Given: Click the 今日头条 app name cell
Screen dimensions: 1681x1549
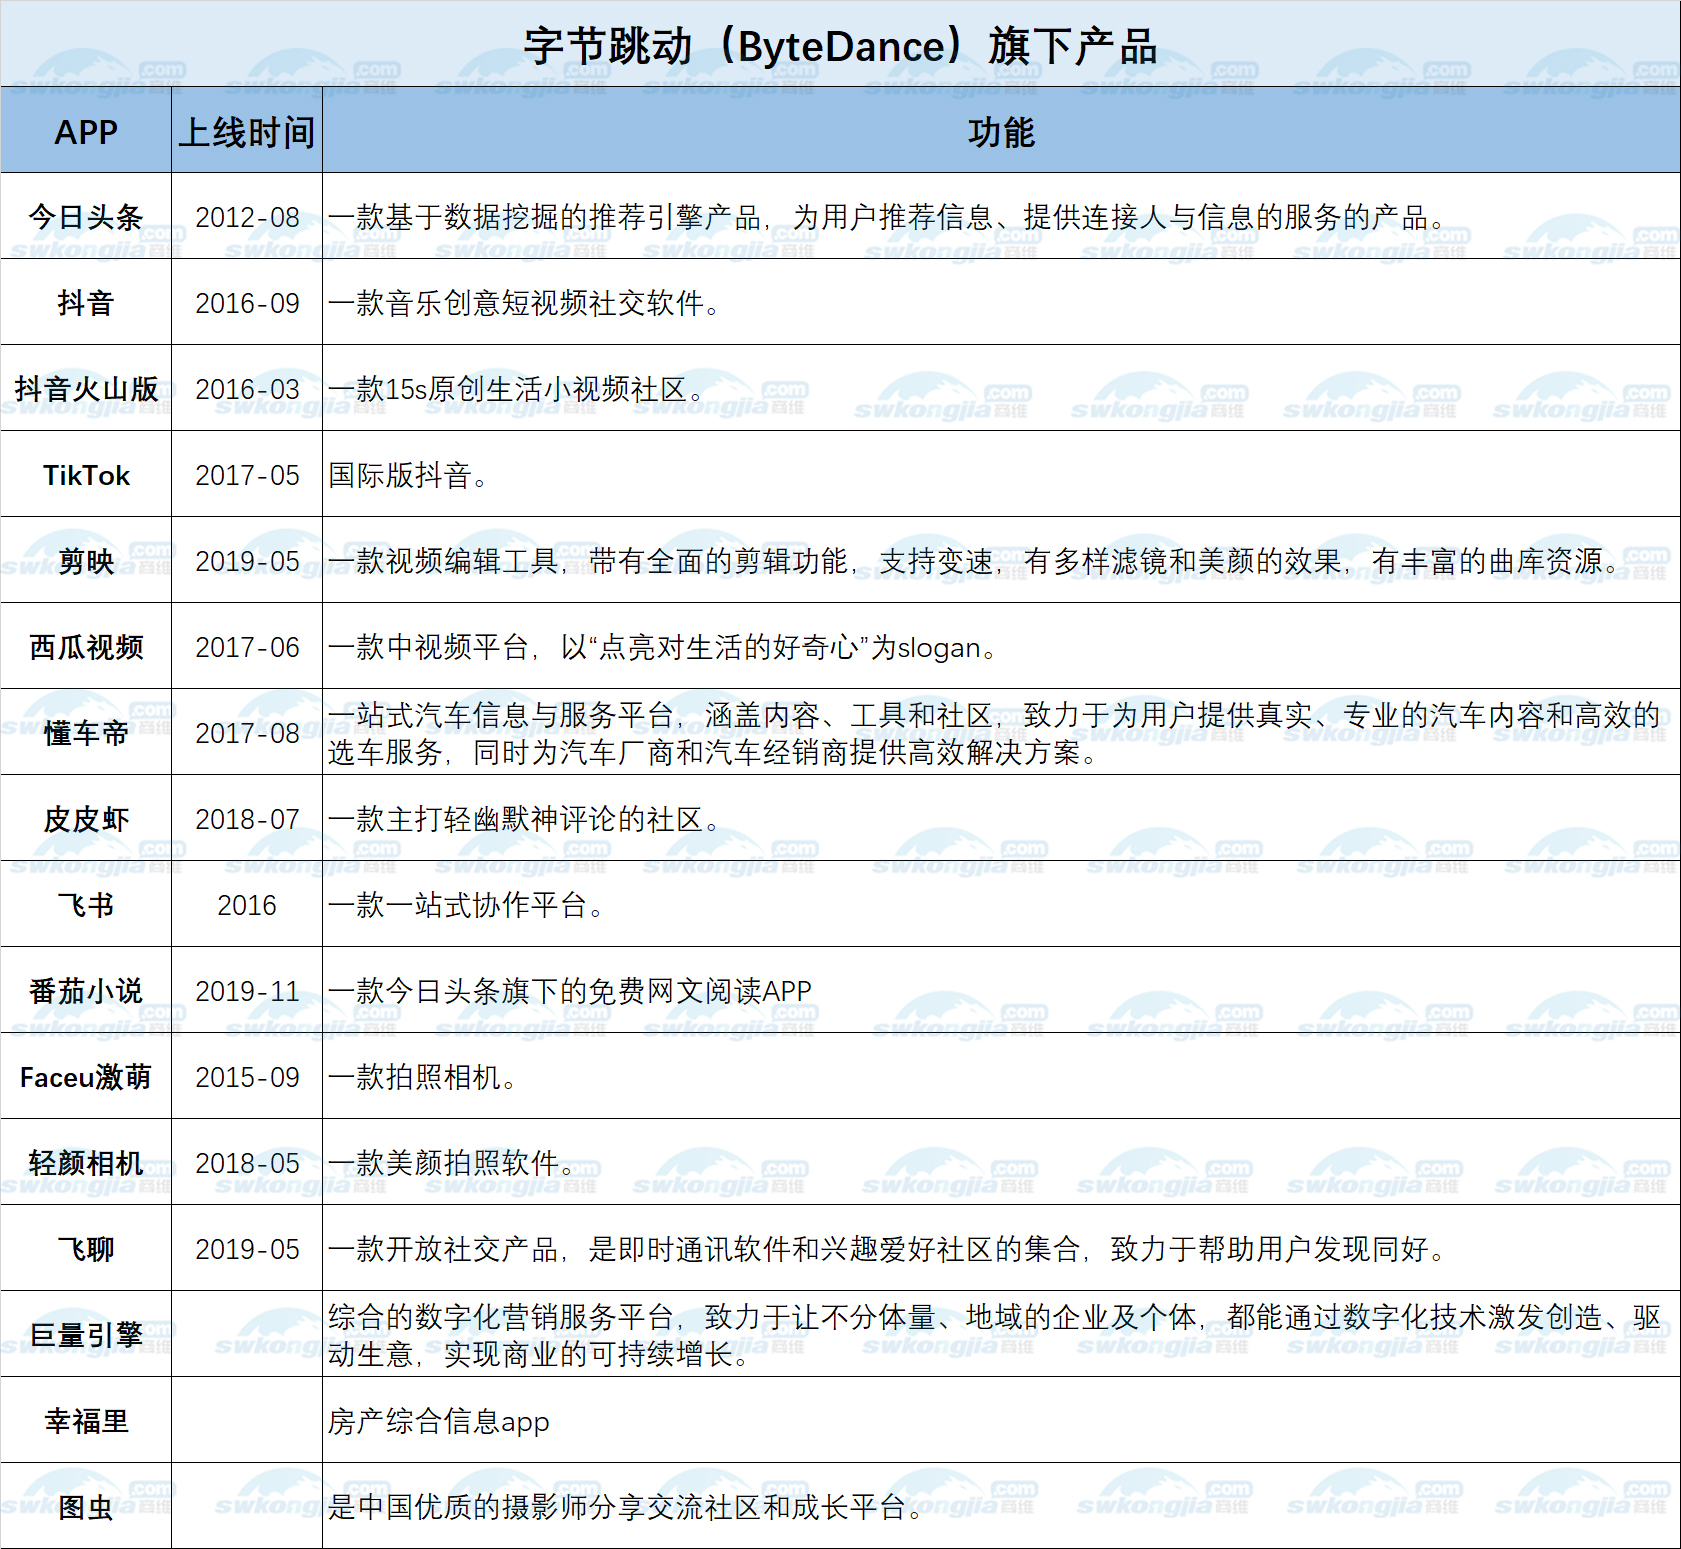Looking at the screenshot, I should click(x=86, y=217).
